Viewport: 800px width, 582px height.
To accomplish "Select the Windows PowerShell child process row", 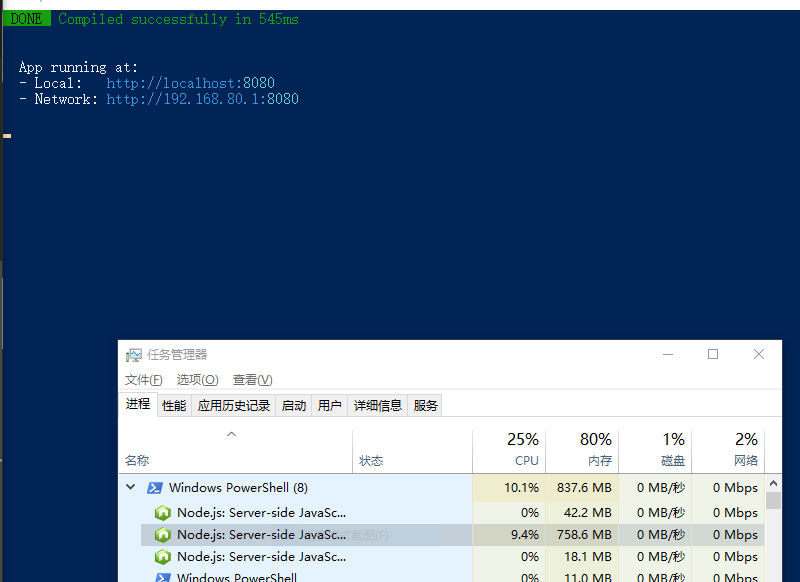I will coord(442,576).
